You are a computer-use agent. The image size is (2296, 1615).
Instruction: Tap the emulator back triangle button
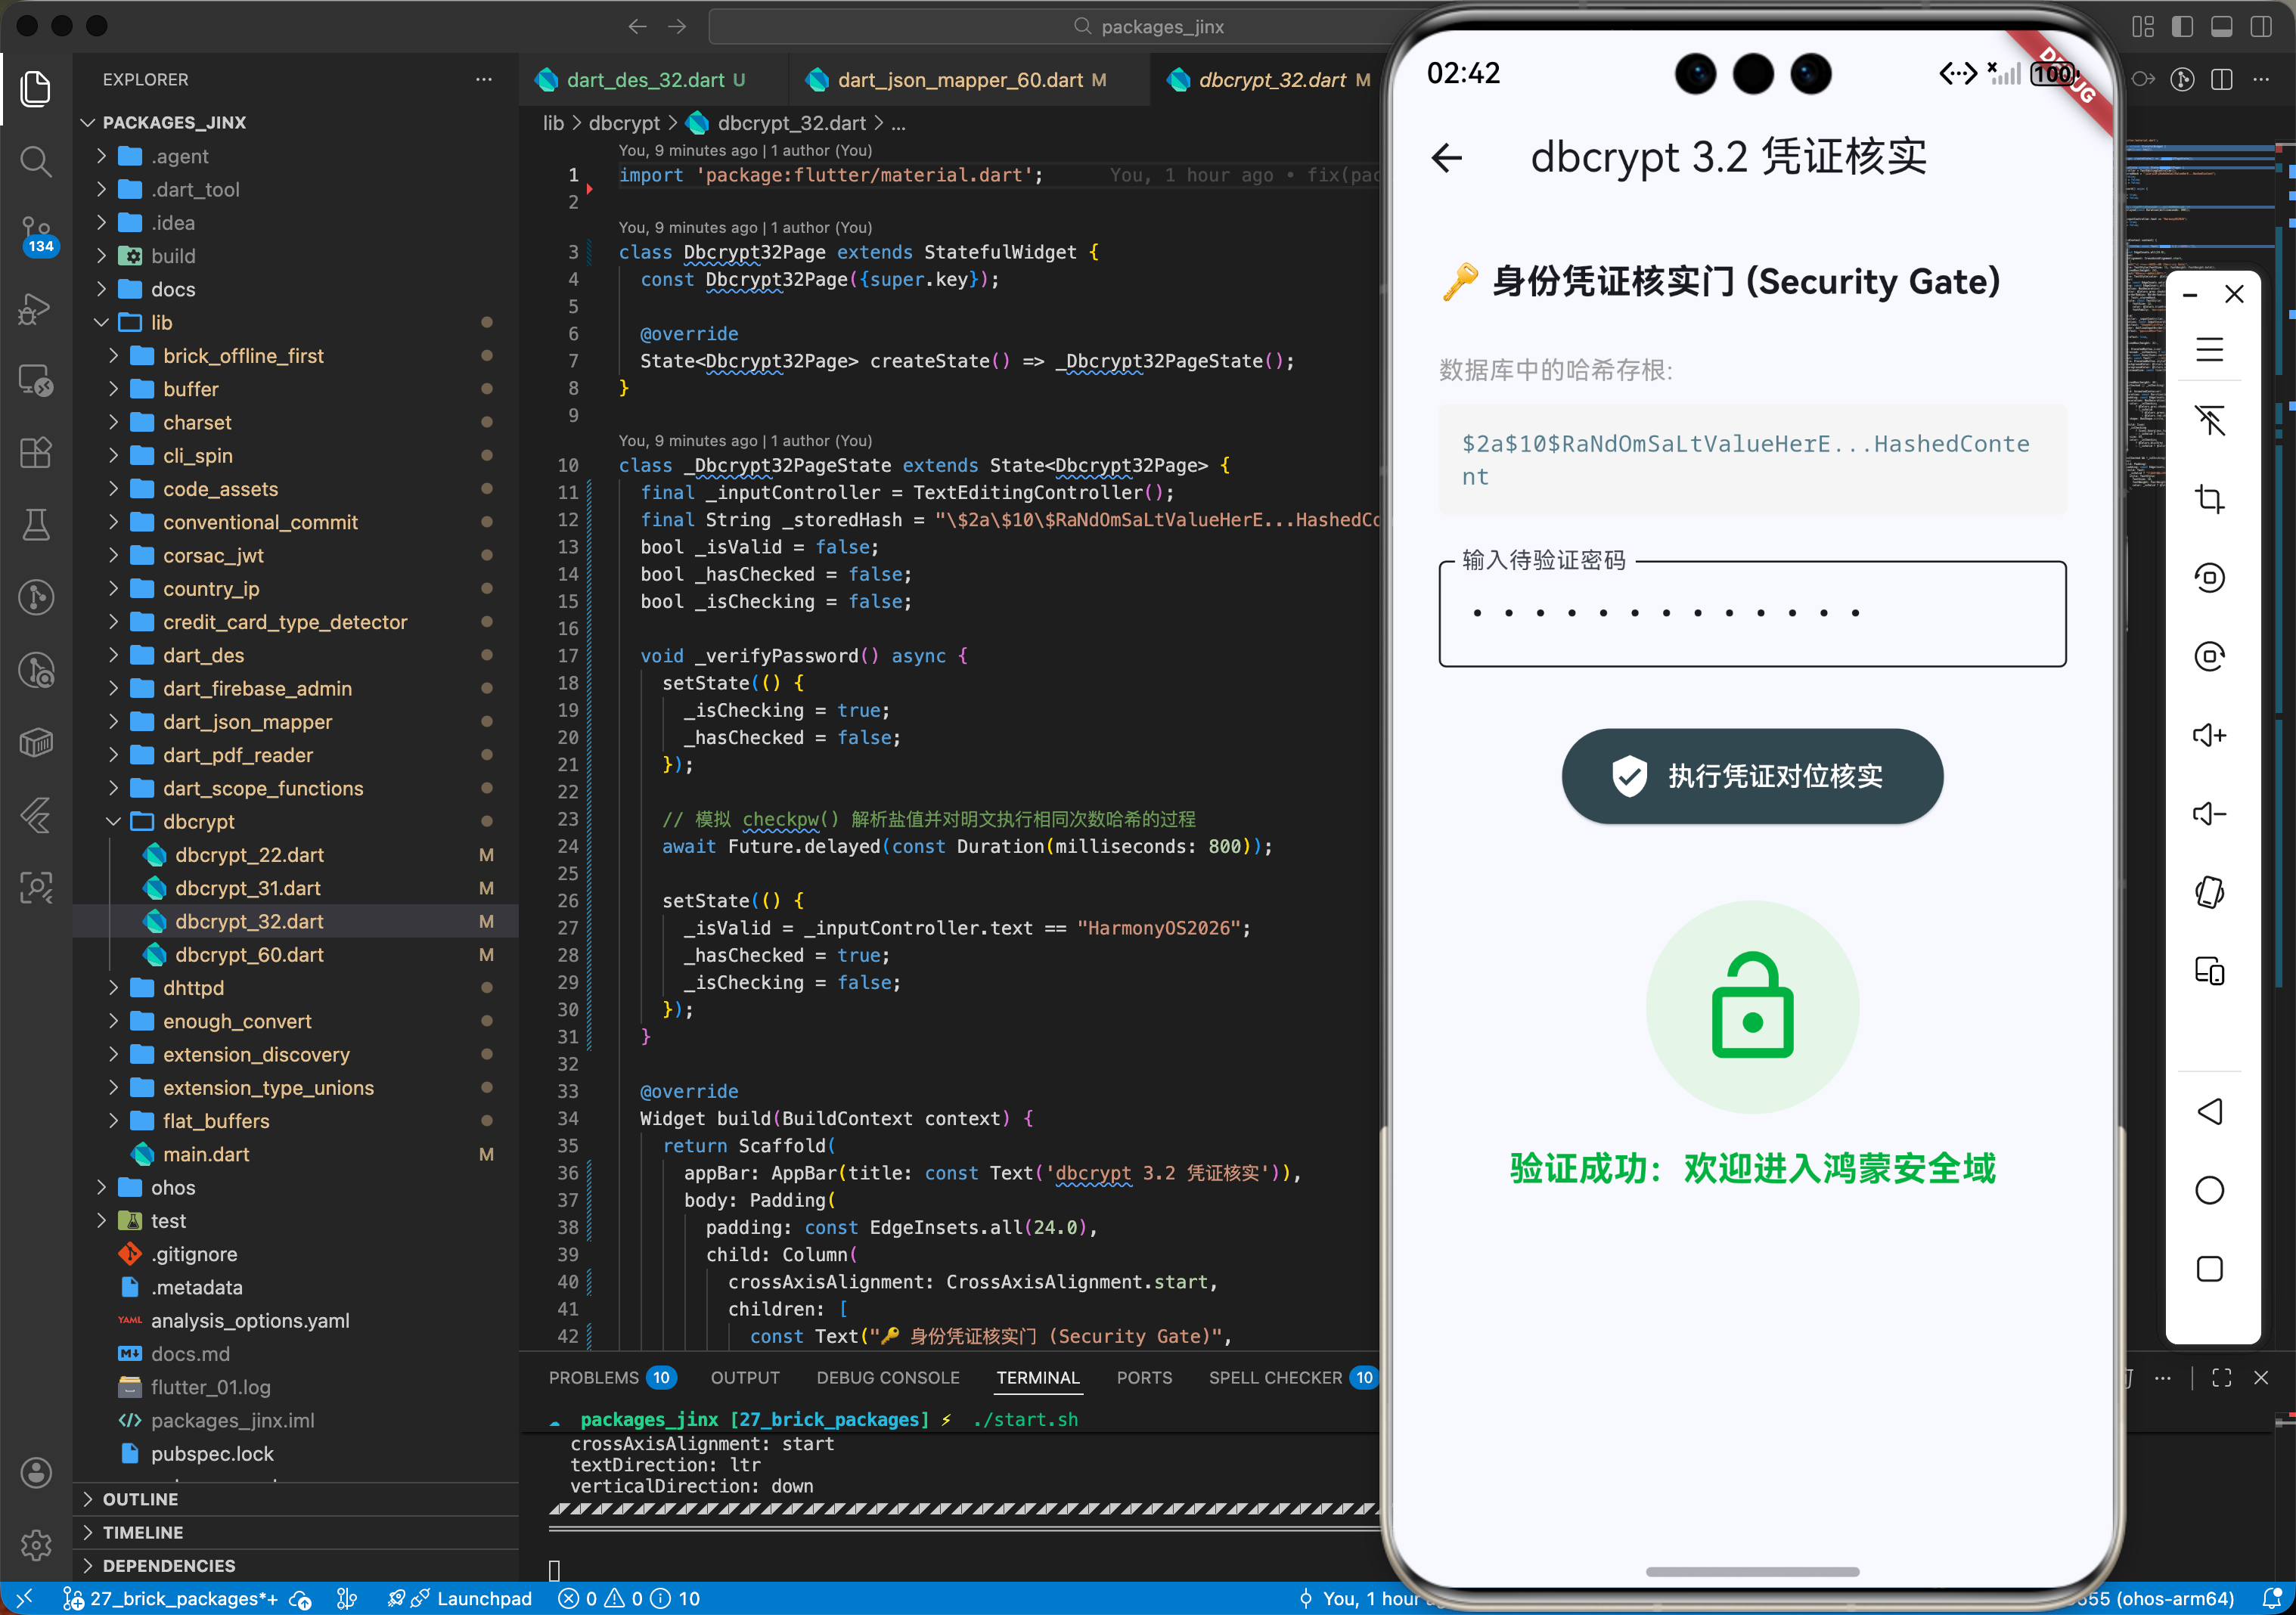(x=2209, y=1111)
